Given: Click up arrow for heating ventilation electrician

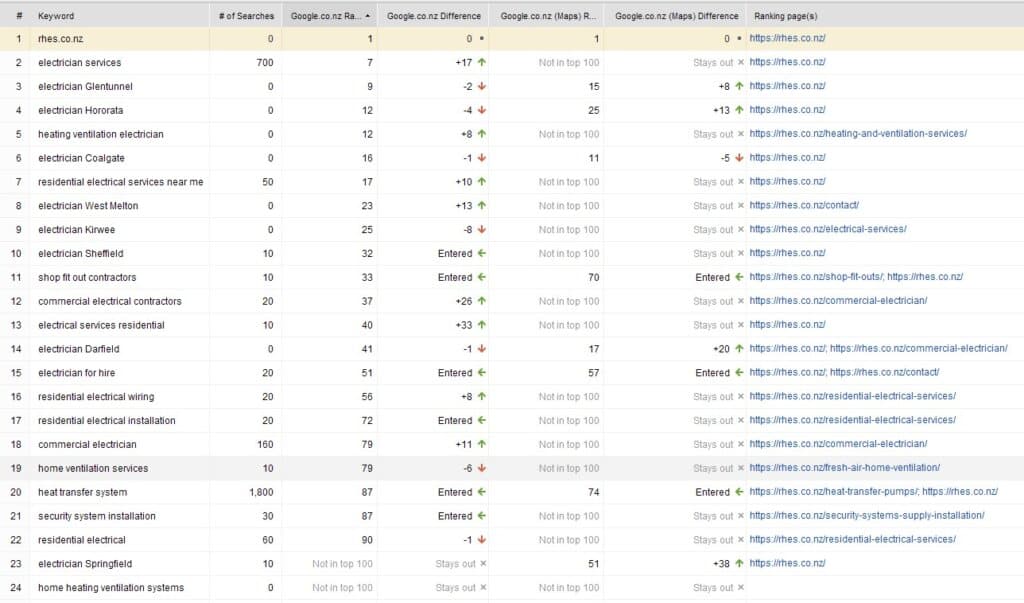Looking at the screenshot, I should [482, 134].
